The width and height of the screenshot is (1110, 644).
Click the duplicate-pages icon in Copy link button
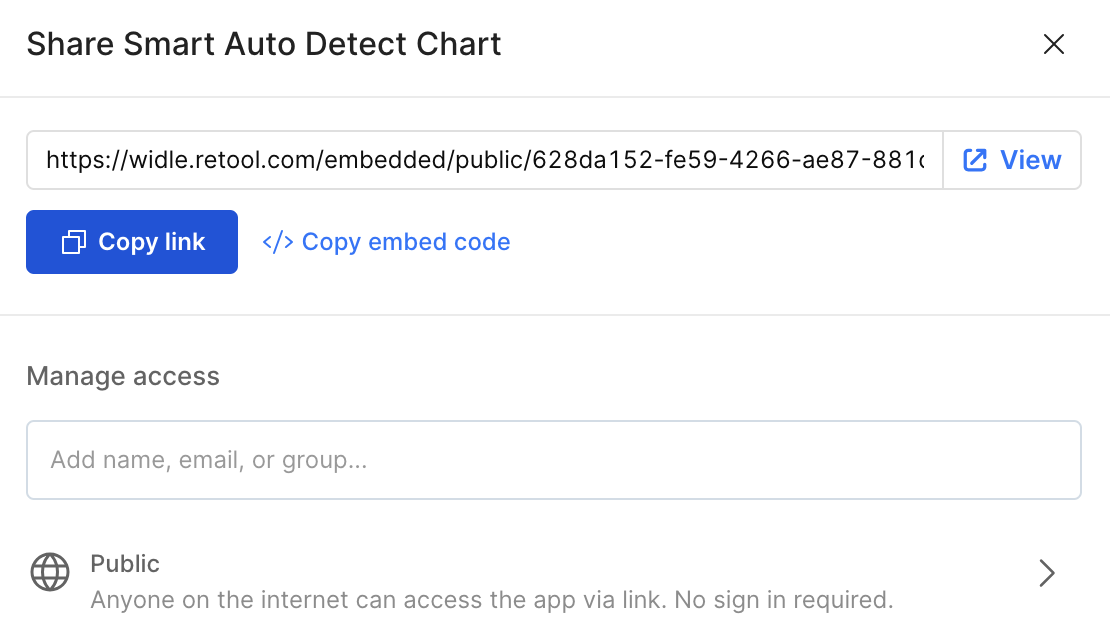click(x=74, y=242)
